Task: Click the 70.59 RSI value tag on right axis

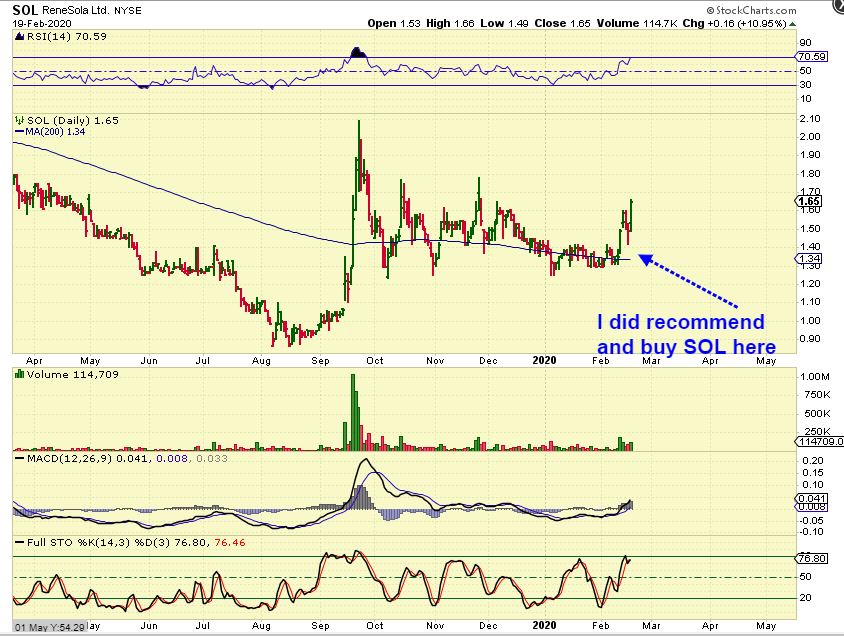Action: [812, 56]
